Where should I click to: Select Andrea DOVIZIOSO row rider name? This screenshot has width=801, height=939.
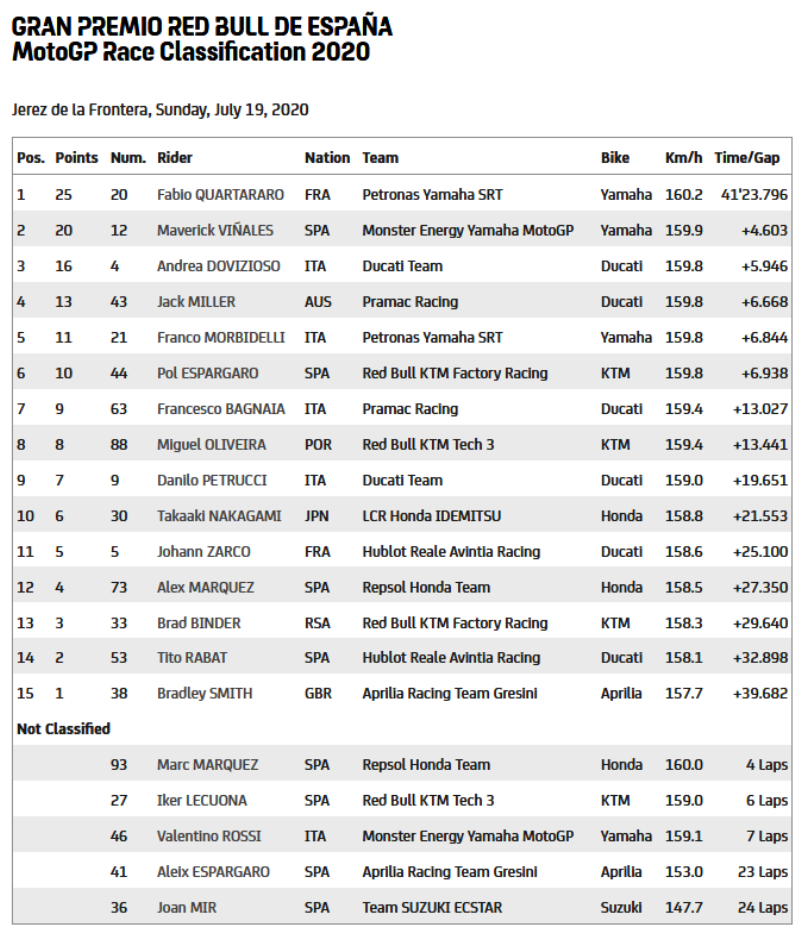219,266
